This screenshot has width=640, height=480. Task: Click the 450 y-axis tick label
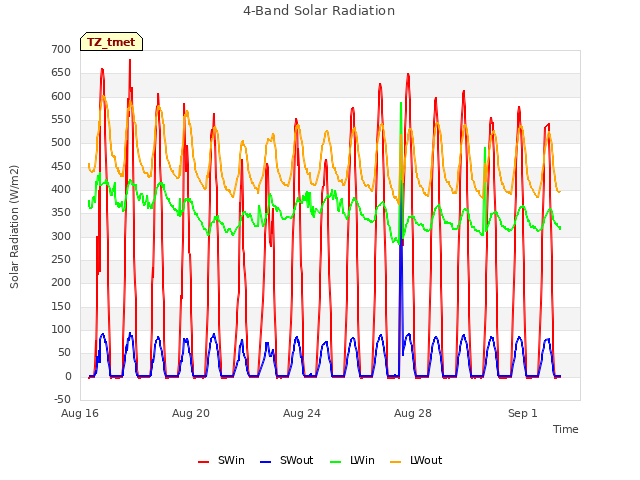tap(61, 167)
